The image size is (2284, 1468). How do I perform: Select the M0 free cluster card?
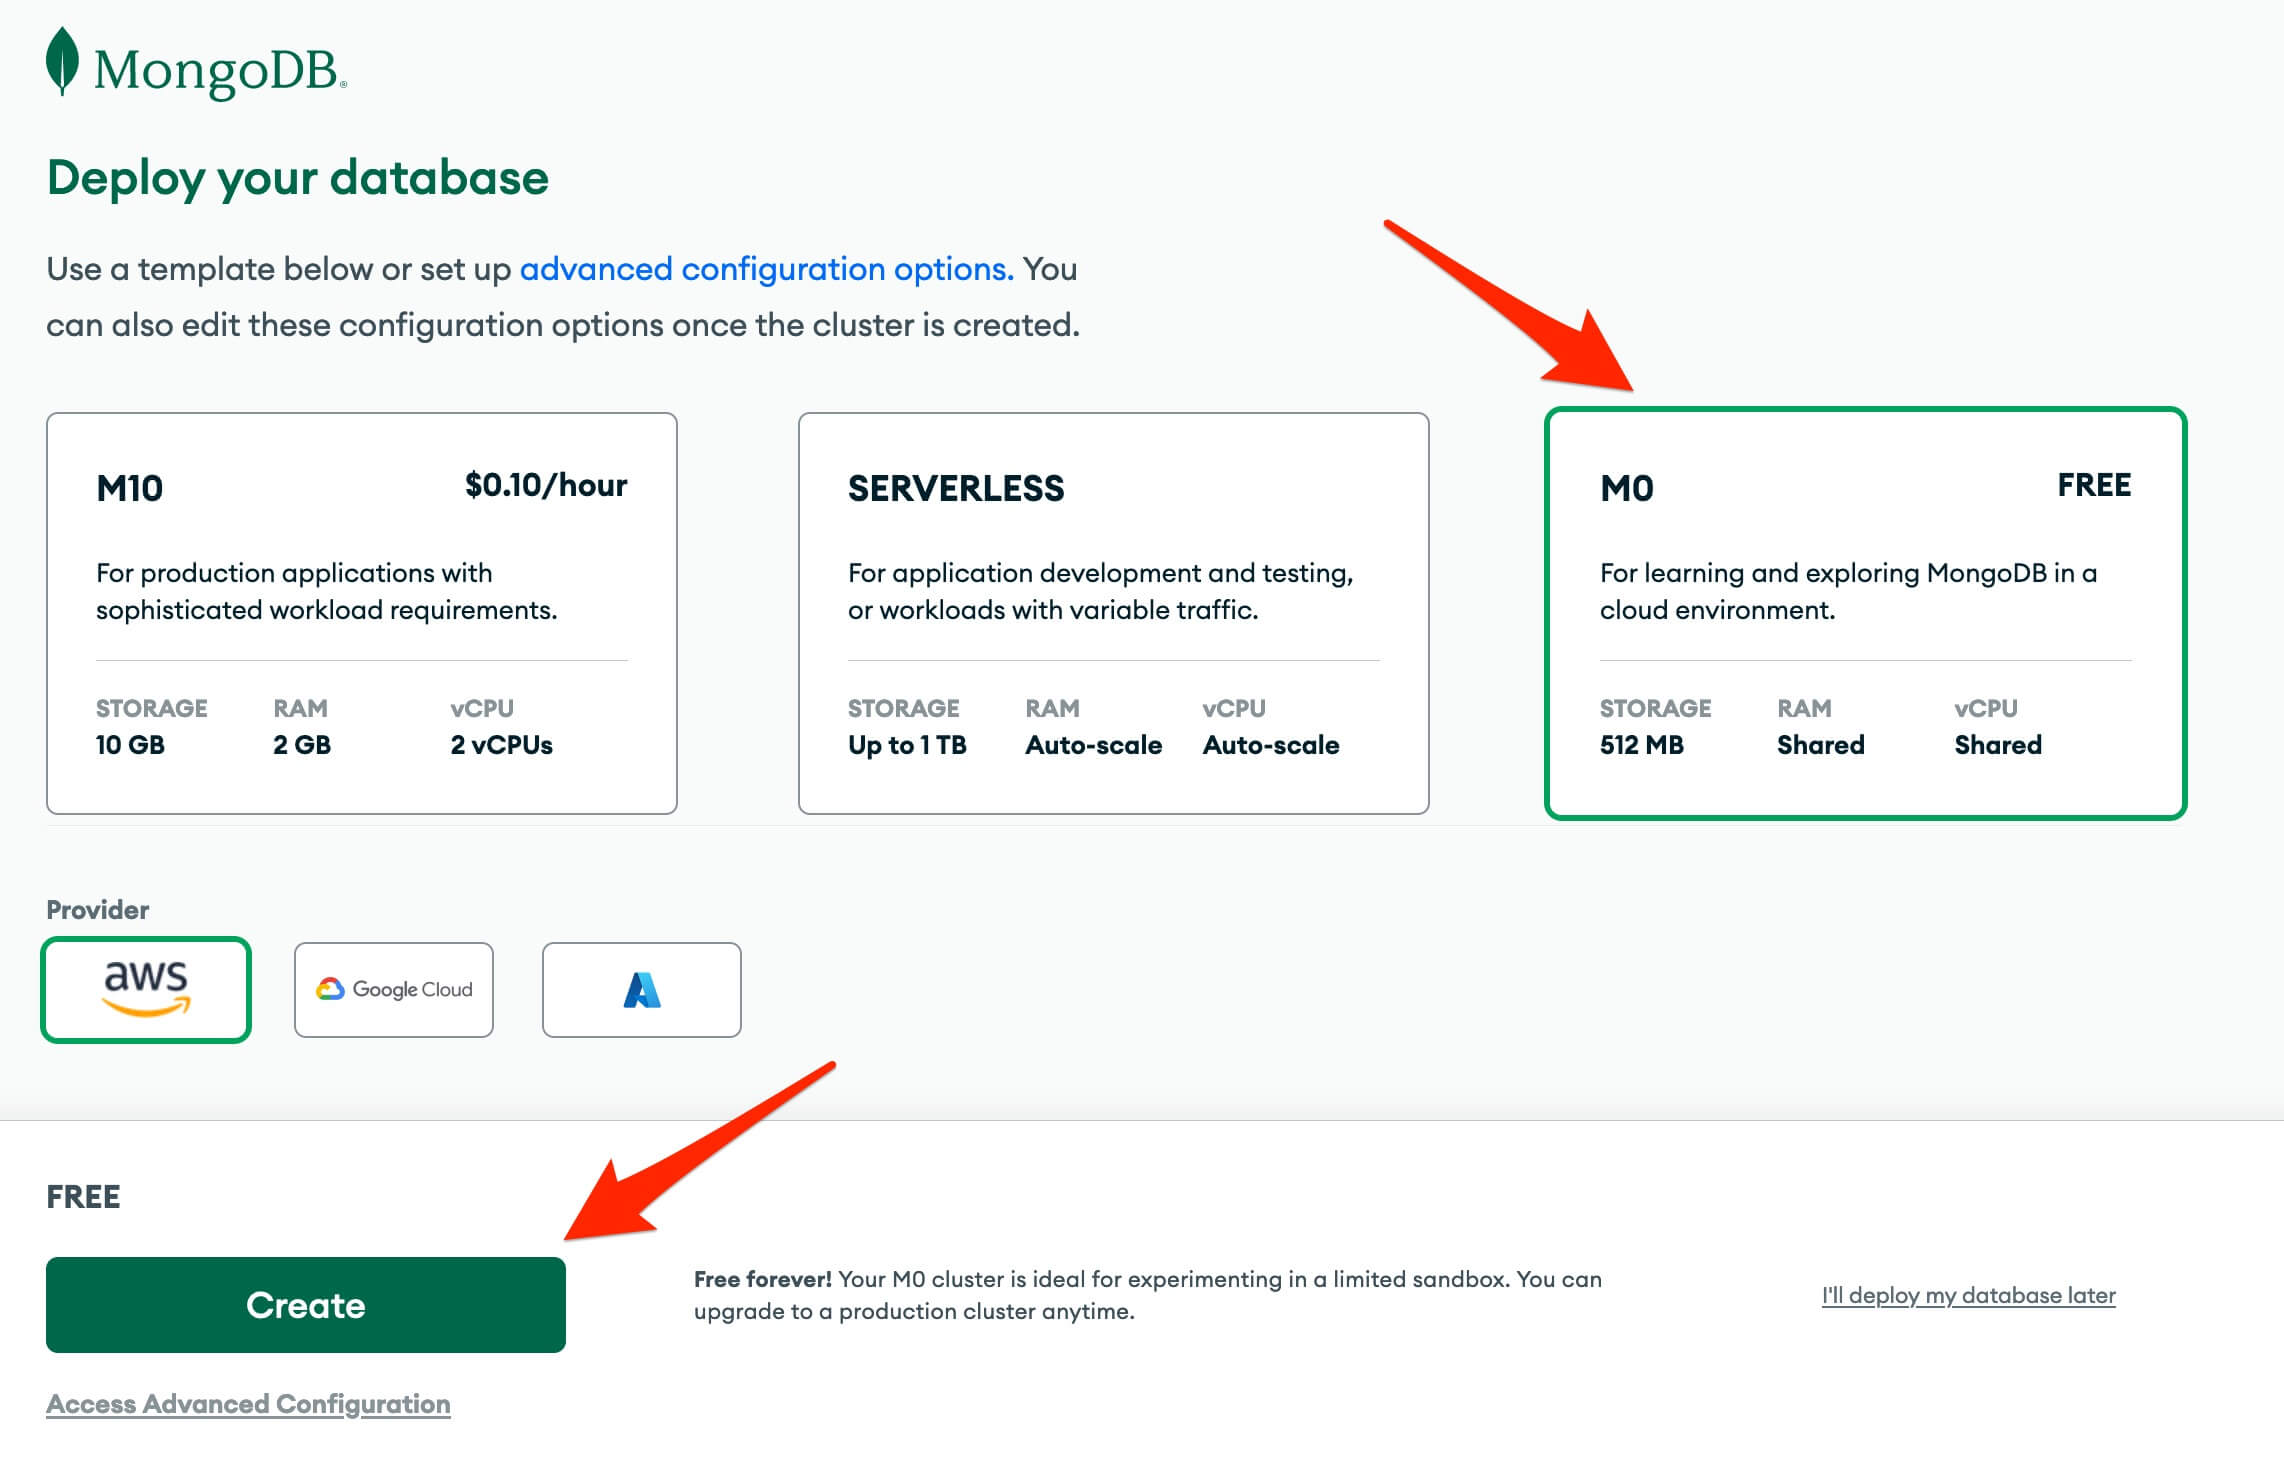[1866, 613]
